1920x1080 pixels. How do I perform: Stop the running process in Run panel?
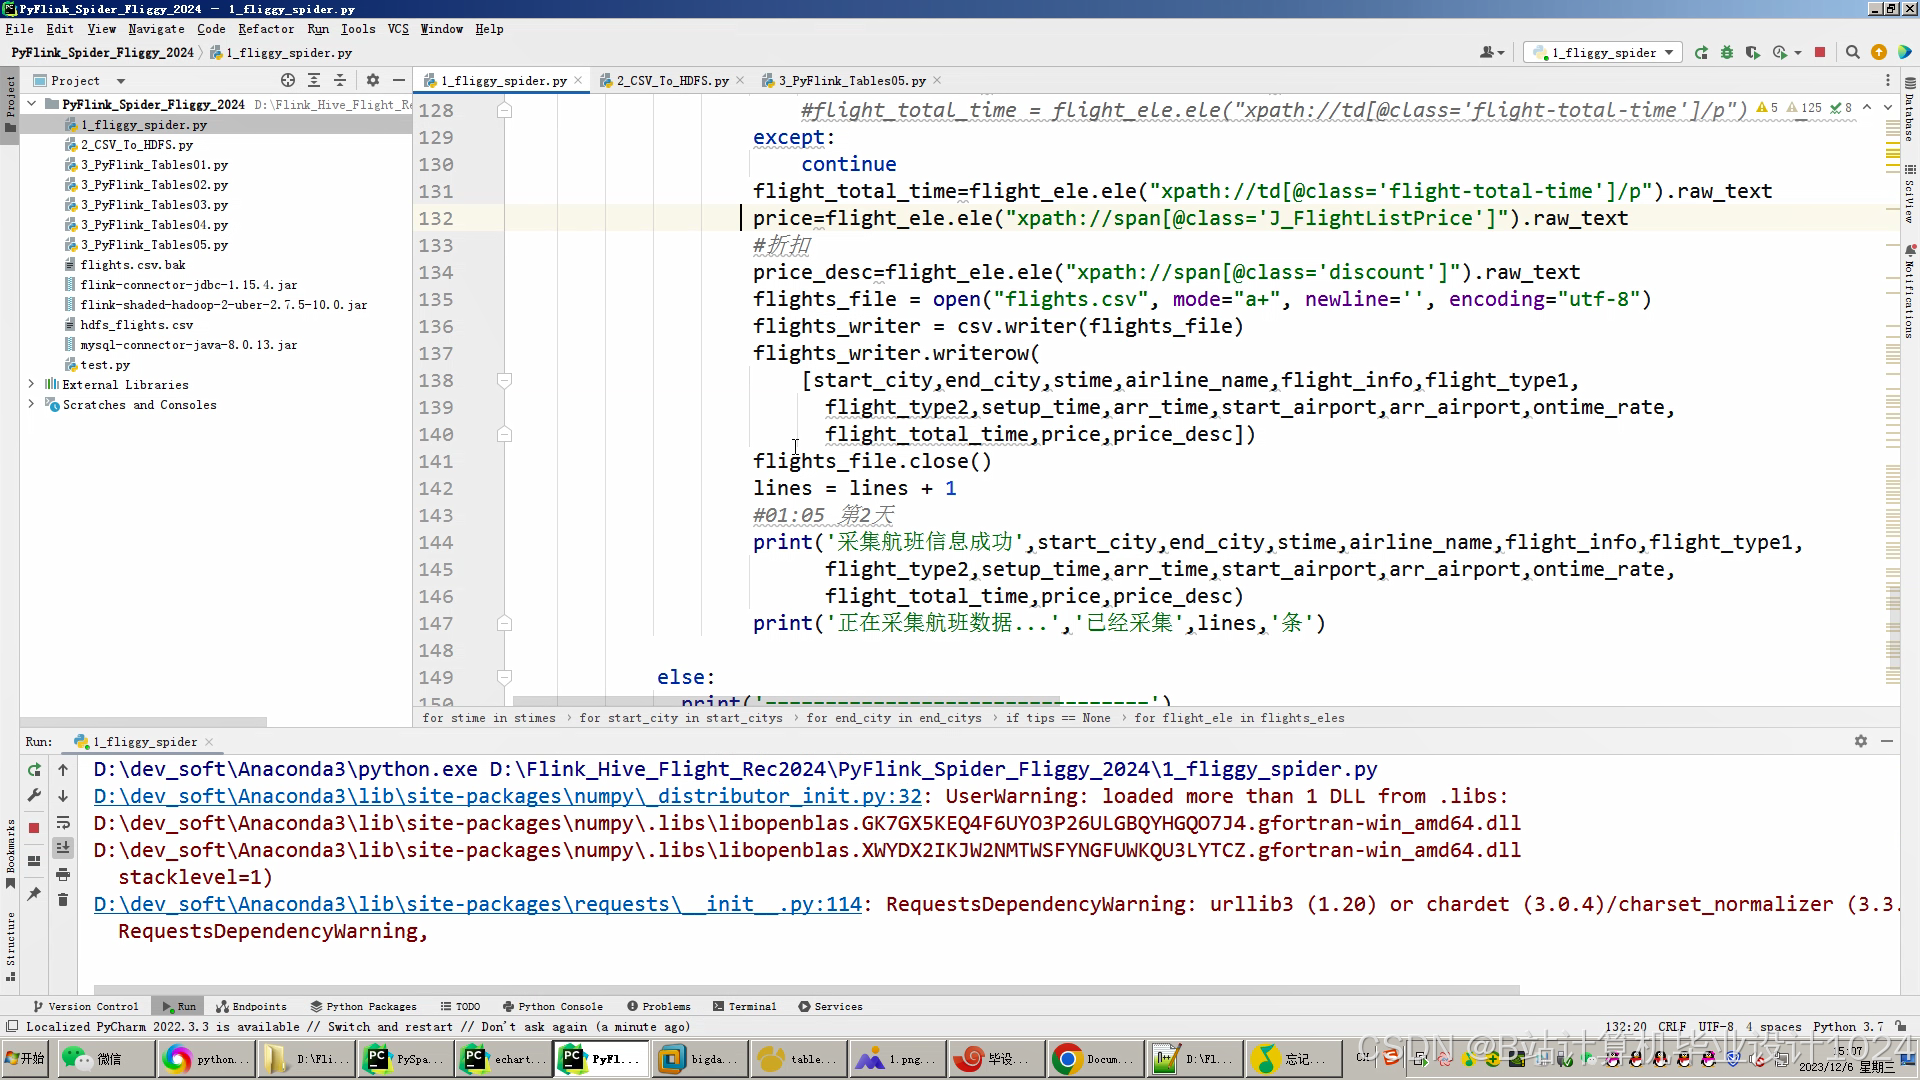(34, 827)
